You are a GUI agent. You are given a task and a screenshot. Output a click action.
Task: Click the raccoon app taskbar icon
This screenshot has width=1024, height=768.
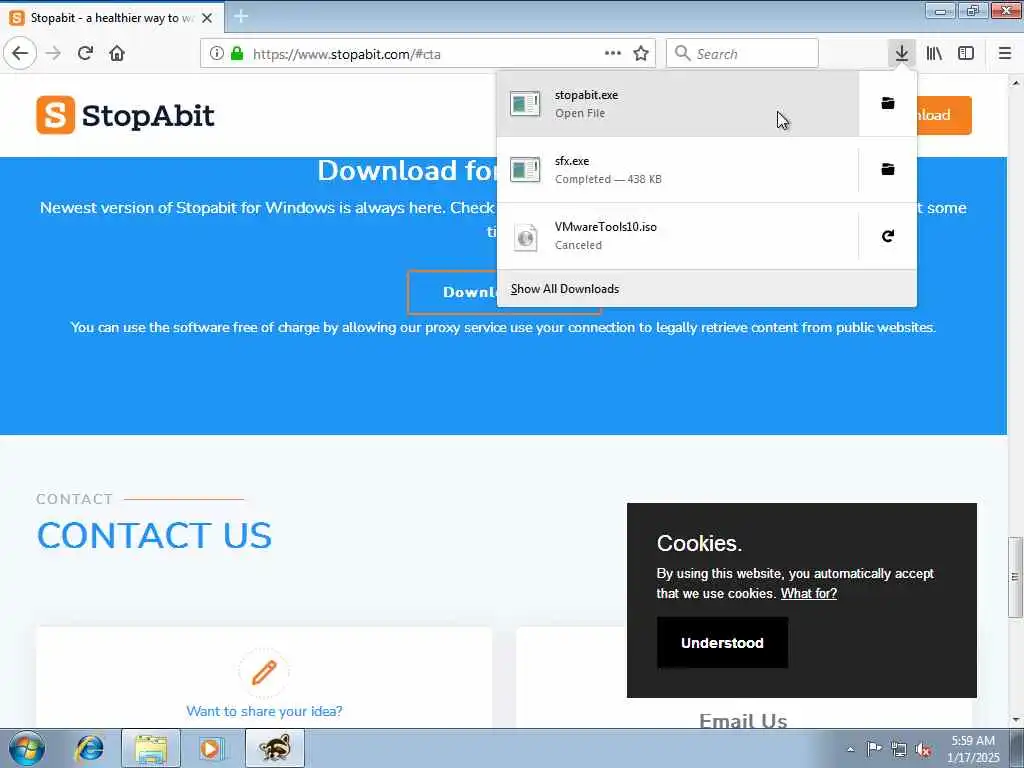click(275, 748)
